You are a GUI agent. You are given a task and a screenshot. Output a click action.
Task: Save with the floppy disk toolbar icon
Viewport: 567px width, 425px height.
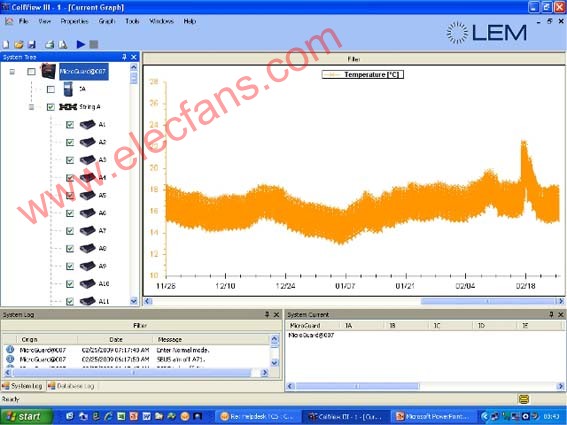pyautogui.click(x=31, y=44)
